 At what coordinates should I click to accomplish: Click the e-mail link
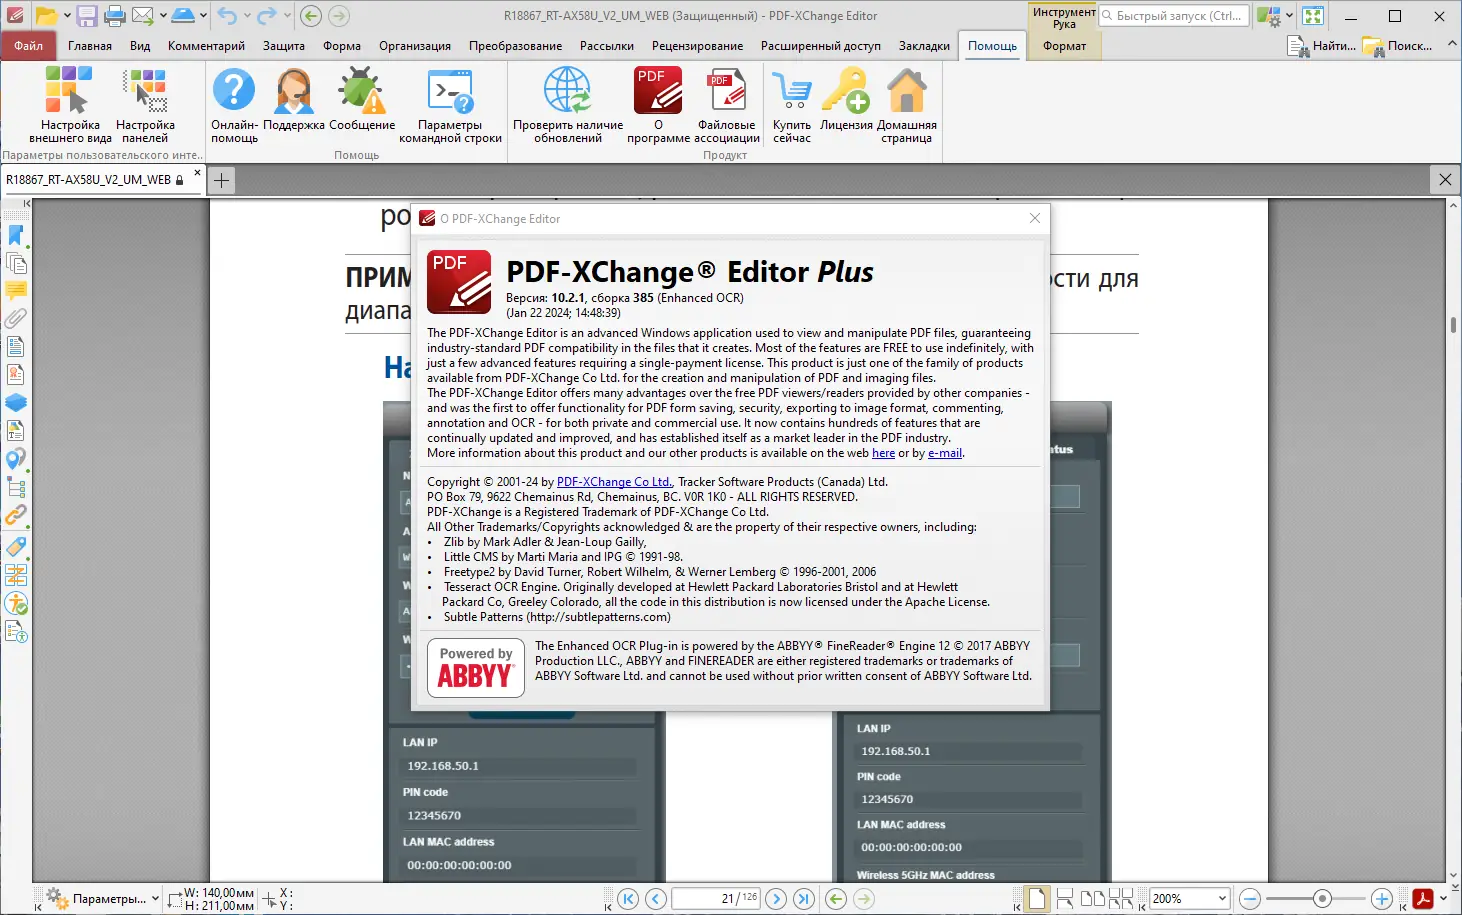945,453
